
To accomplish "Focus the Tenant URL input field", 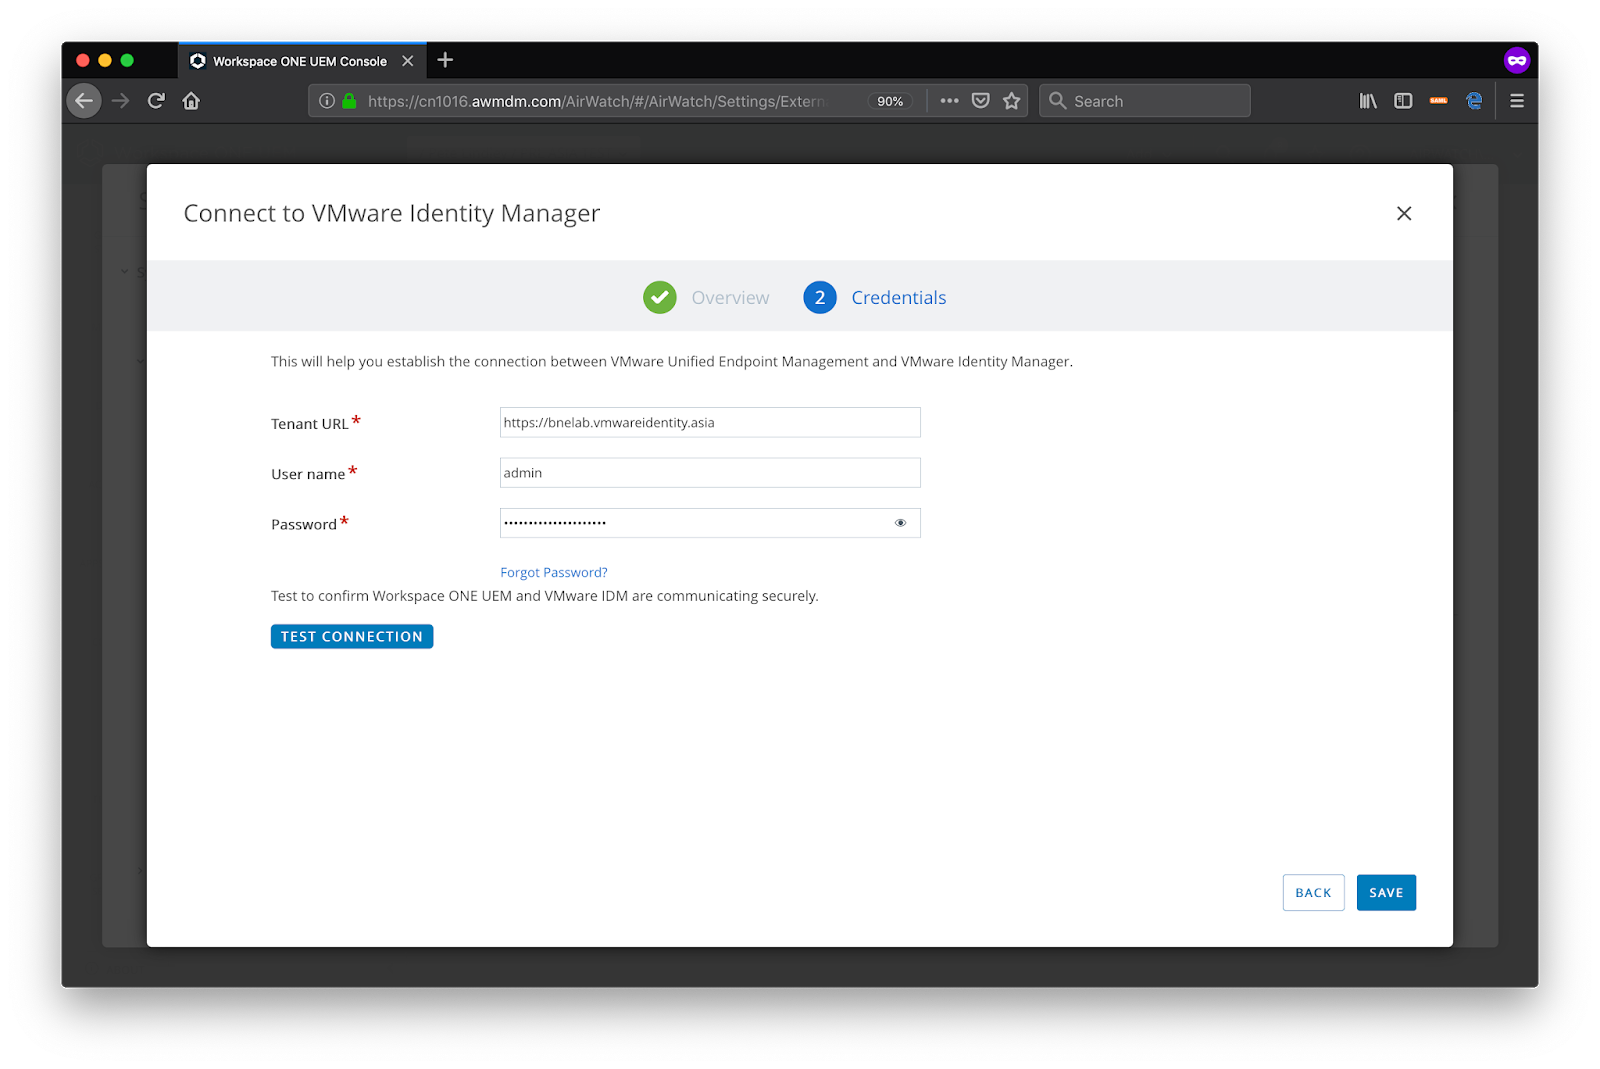I will (x=710, y=422).
